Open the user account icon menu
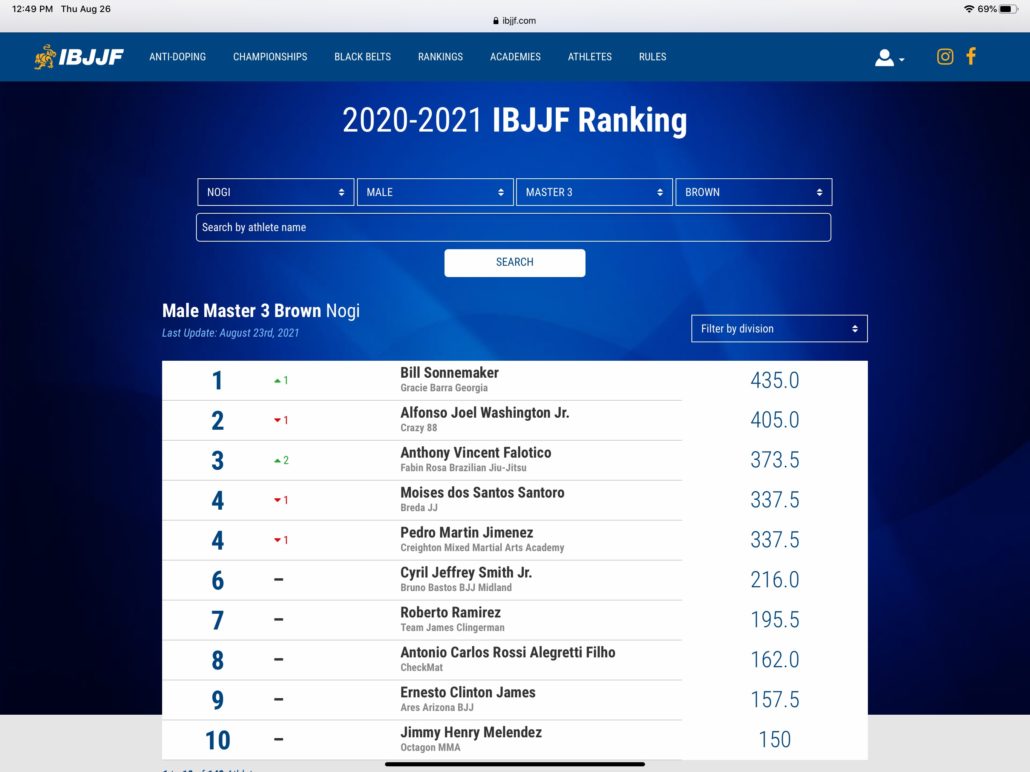Viewport: 1030px width, 772px height. pos(889,58)
